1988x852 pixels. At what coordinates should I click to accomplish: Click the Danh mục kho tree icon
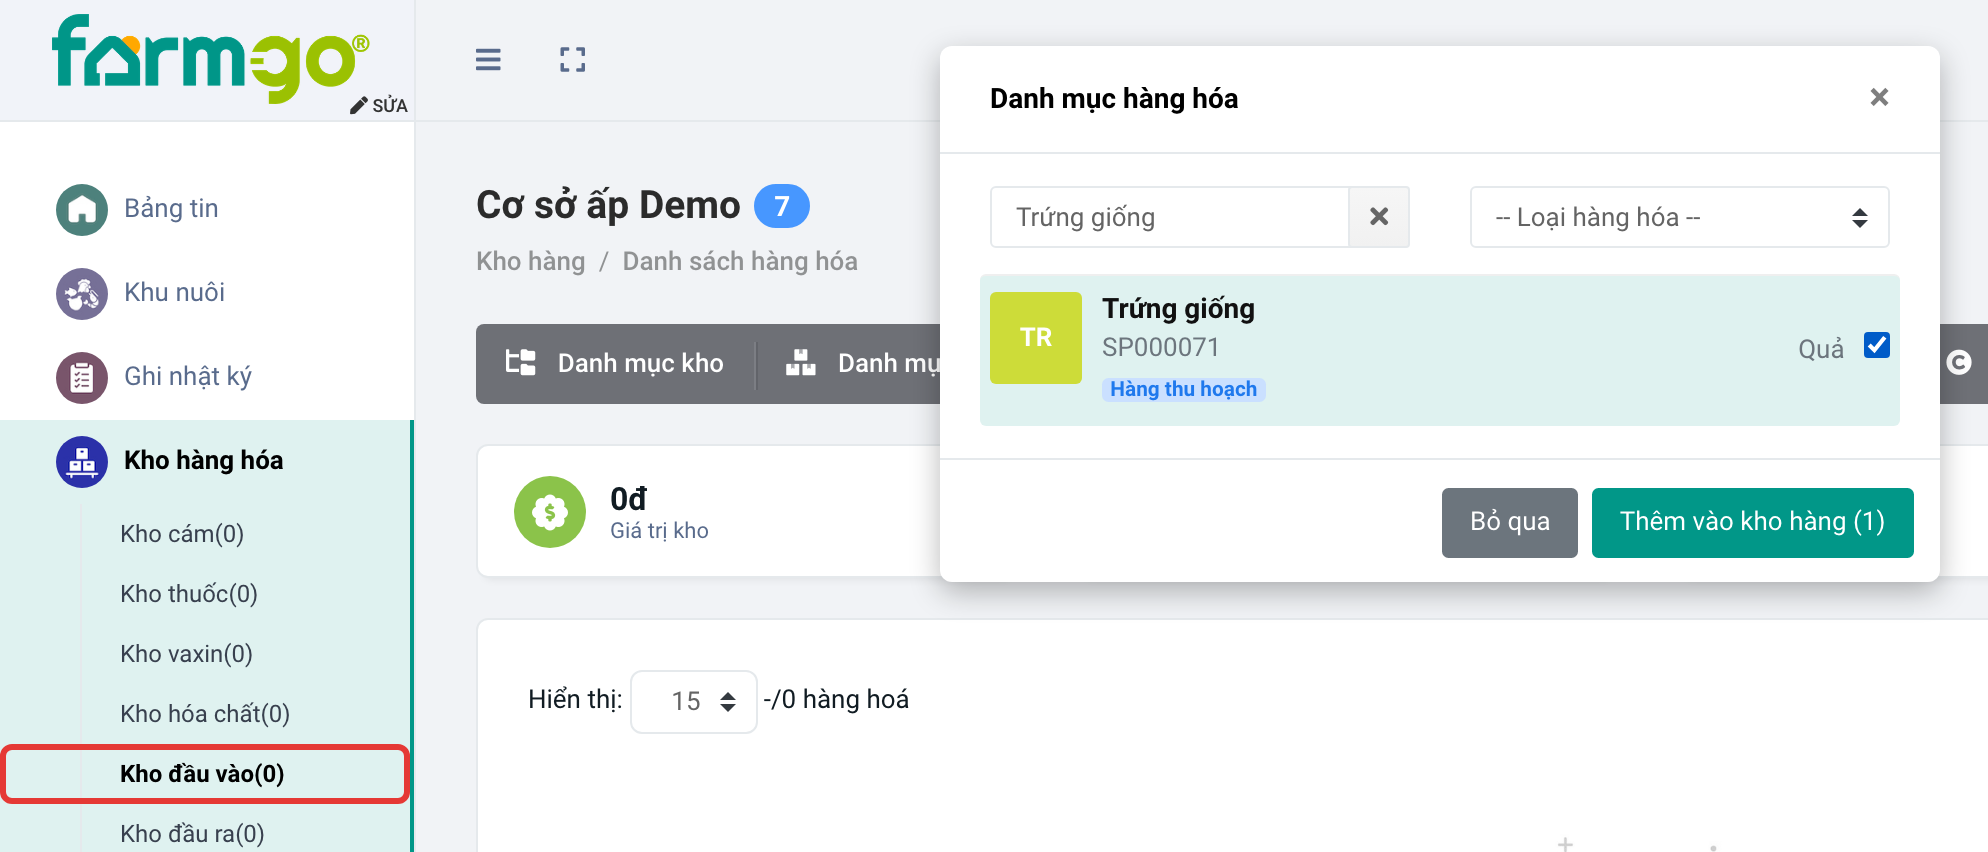click(520, 362)
